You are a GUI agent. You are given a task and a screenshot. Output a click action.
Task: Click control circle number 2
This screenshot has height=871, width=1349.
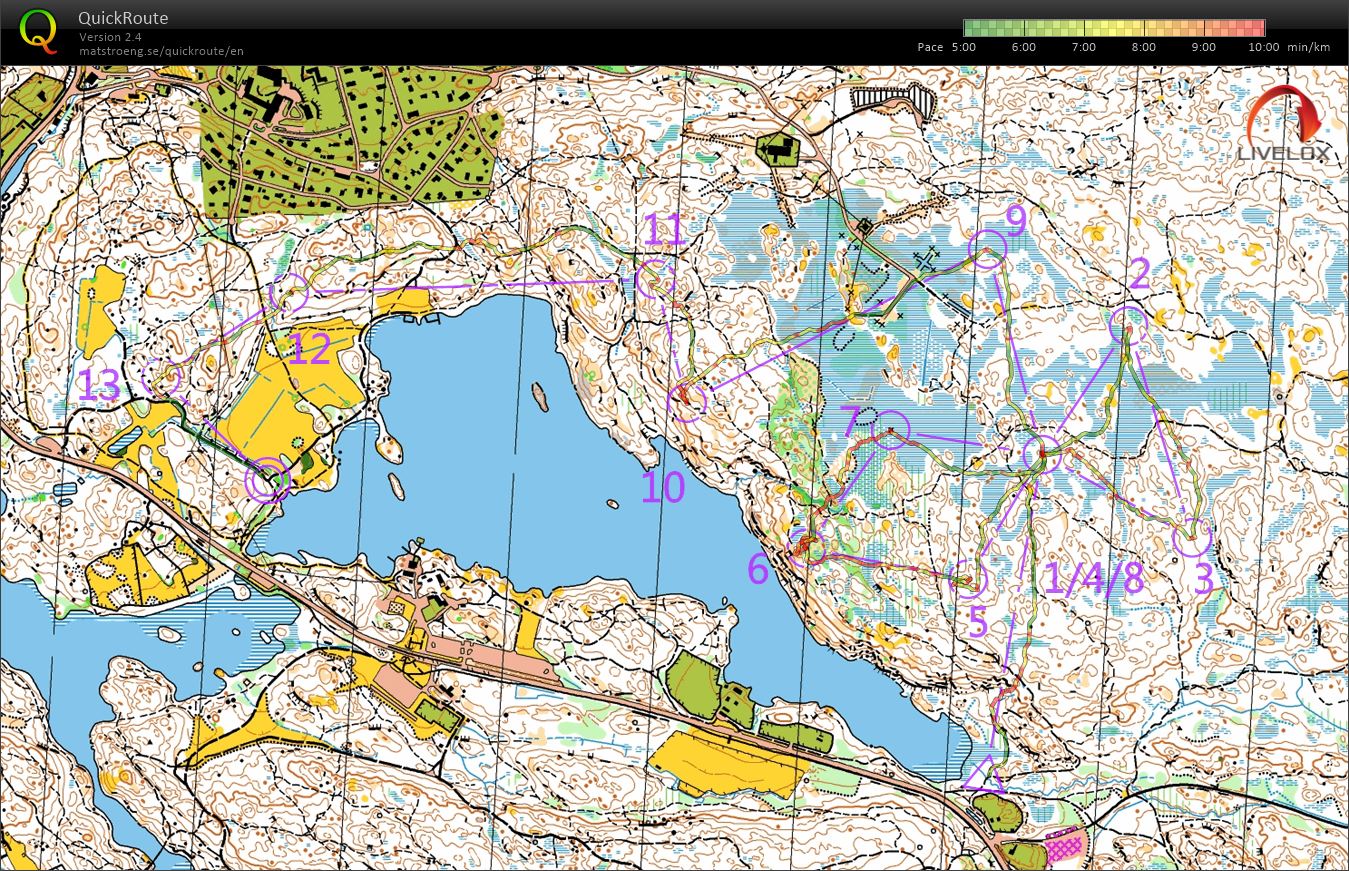[x=1128, y=323]
